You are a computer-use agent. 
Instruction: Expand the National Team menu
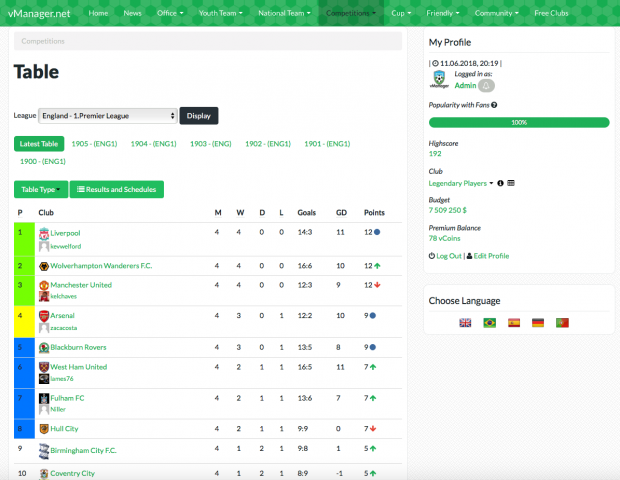pyautogui.click(x=284, y=13)
